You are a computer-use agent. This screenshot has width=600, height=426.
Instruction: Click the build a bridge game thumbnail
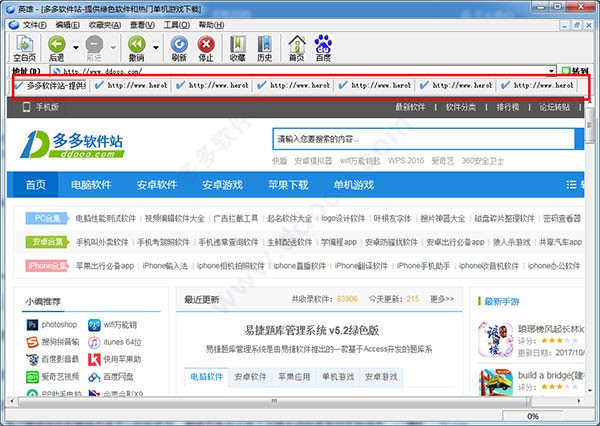(x=496, y=383)
